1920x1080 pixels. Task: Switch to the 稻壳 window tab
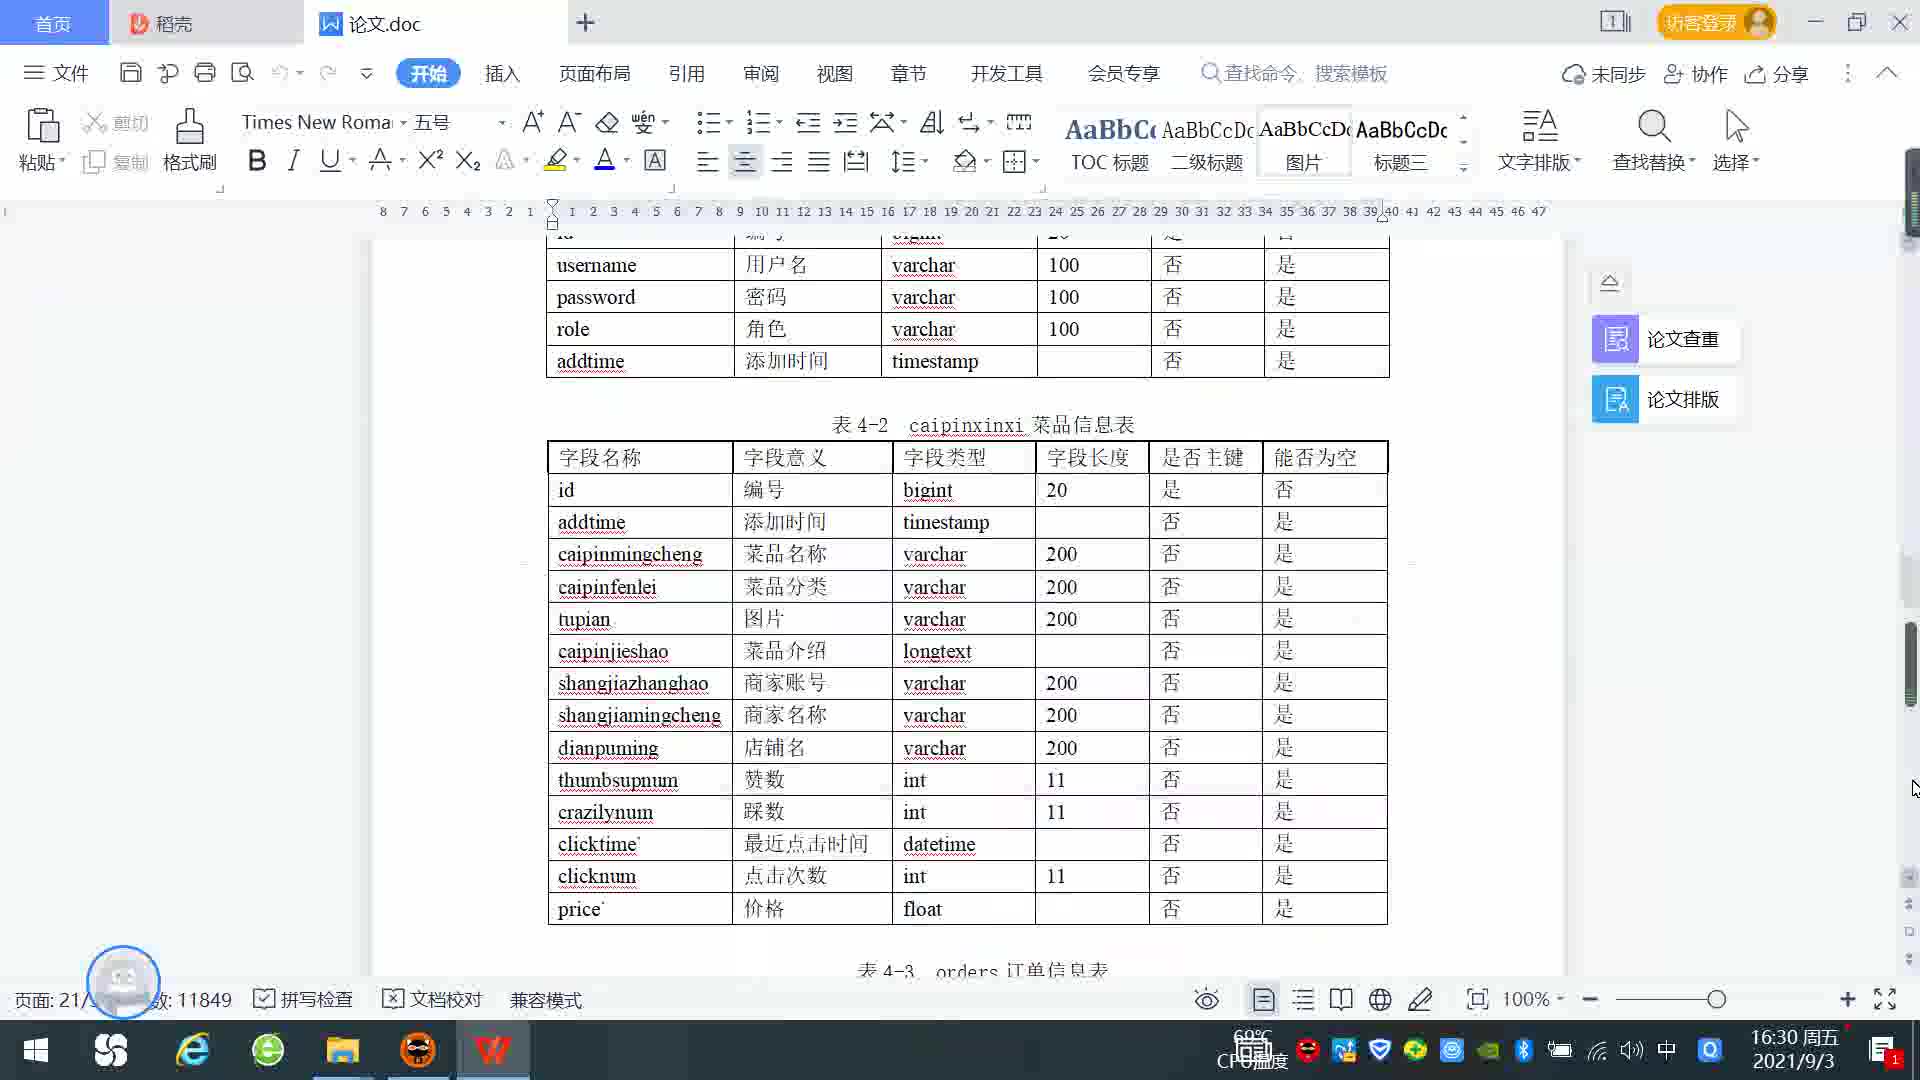point(205,23)
